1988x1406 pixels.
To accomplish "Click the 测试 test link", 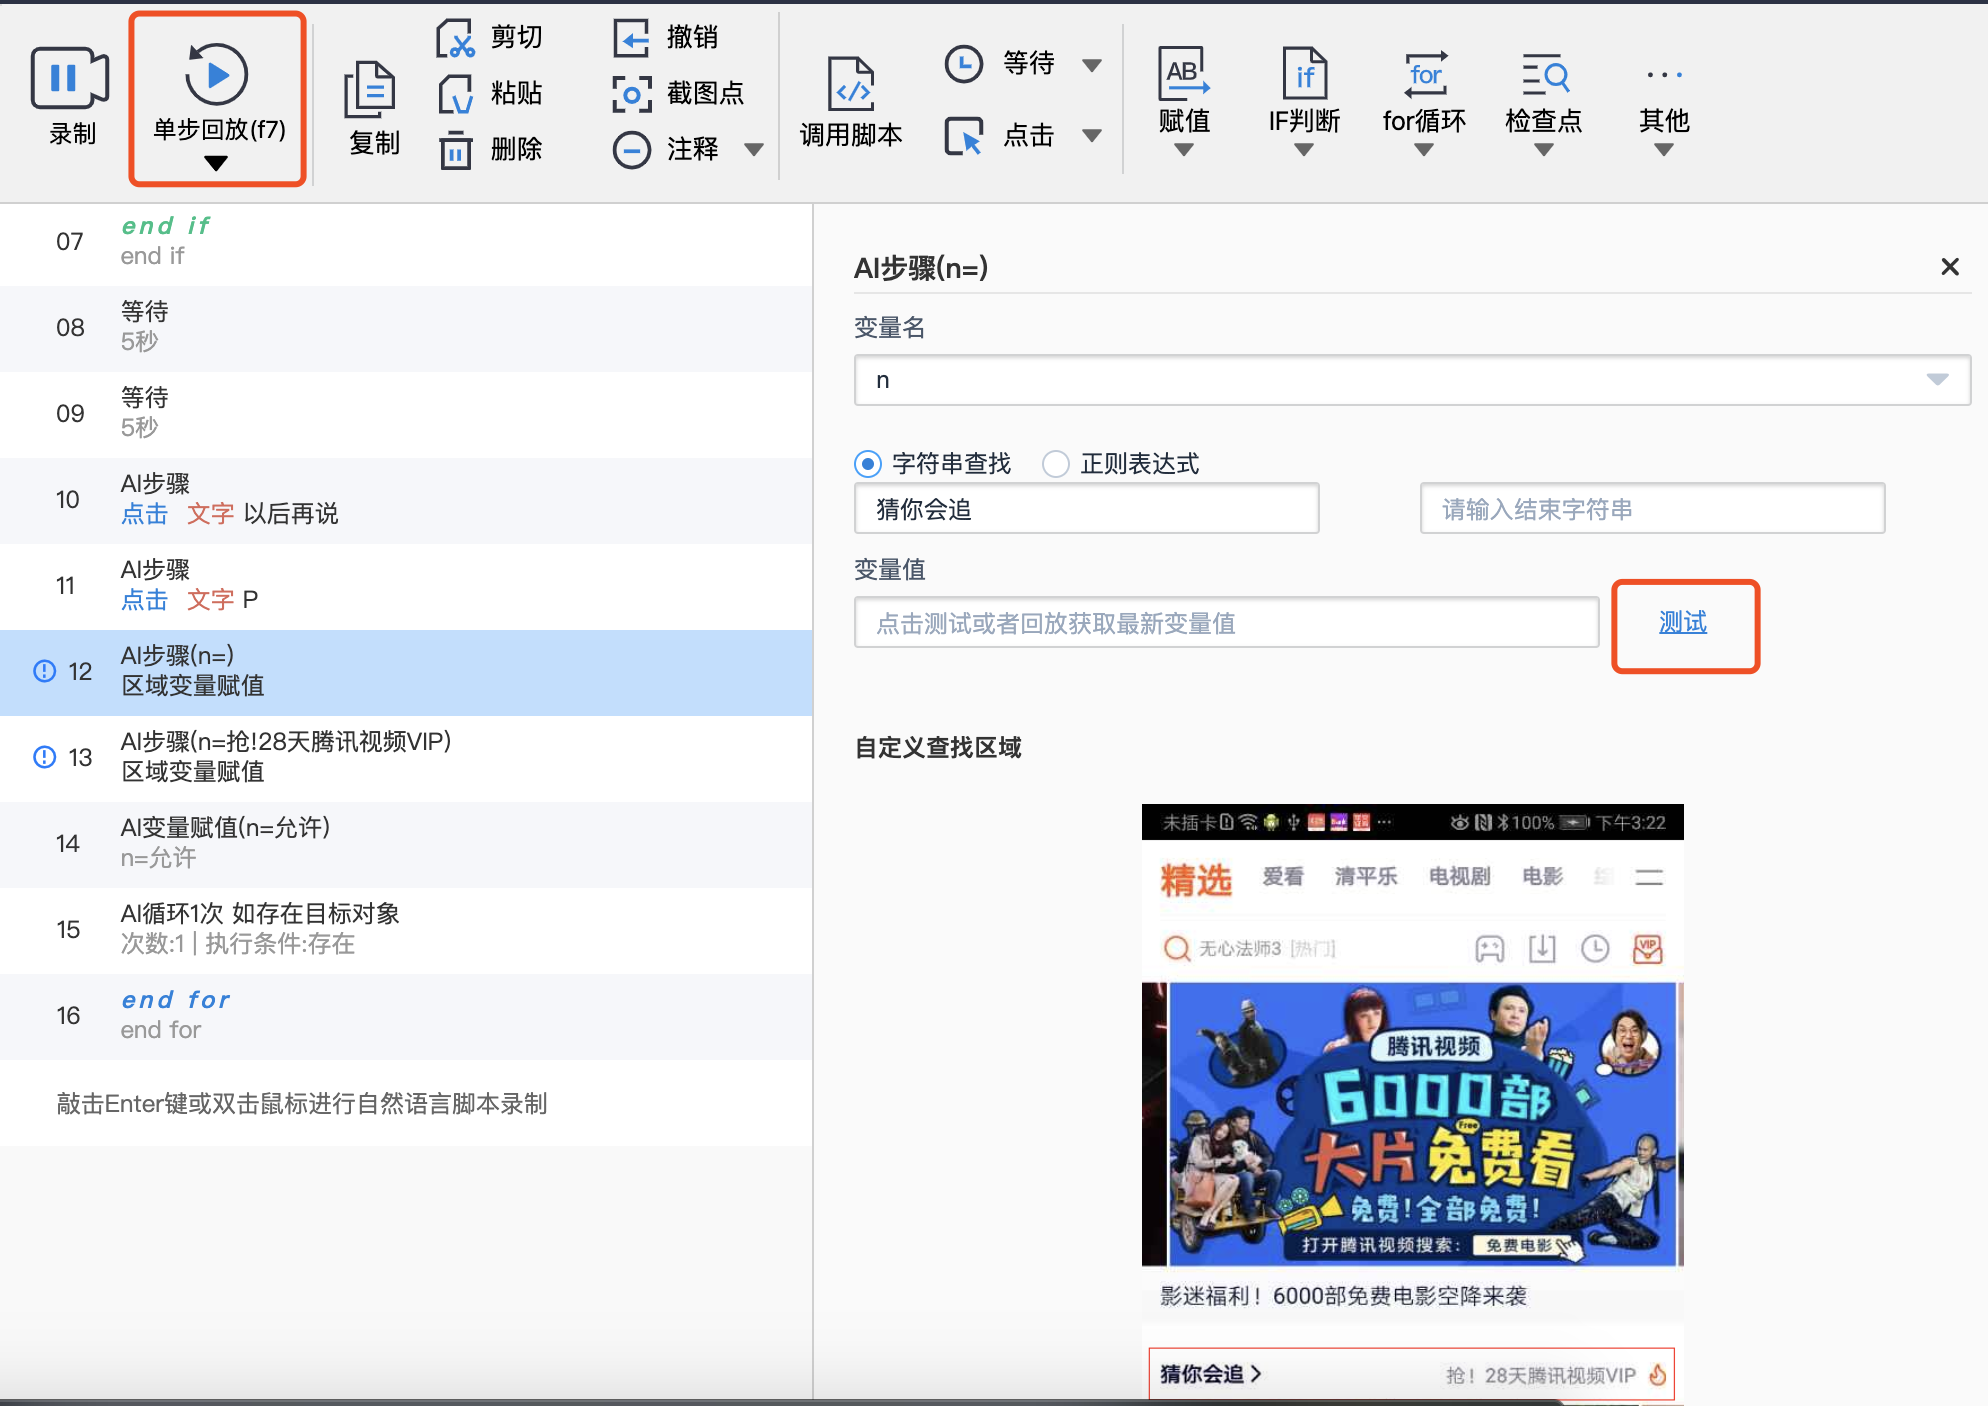I will point(1683,622).
